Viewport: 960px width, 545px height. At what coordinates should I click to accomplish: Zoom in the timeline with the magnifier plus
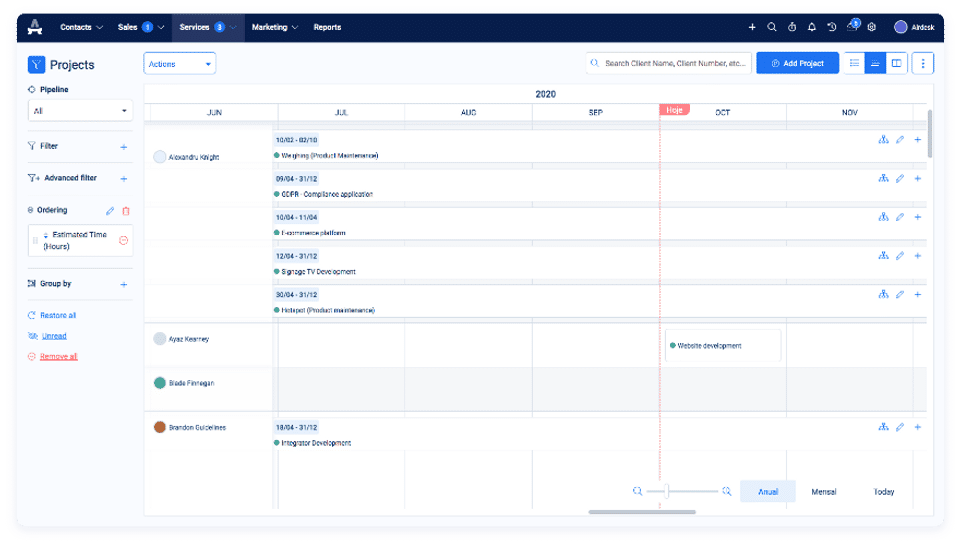point(726,491)
